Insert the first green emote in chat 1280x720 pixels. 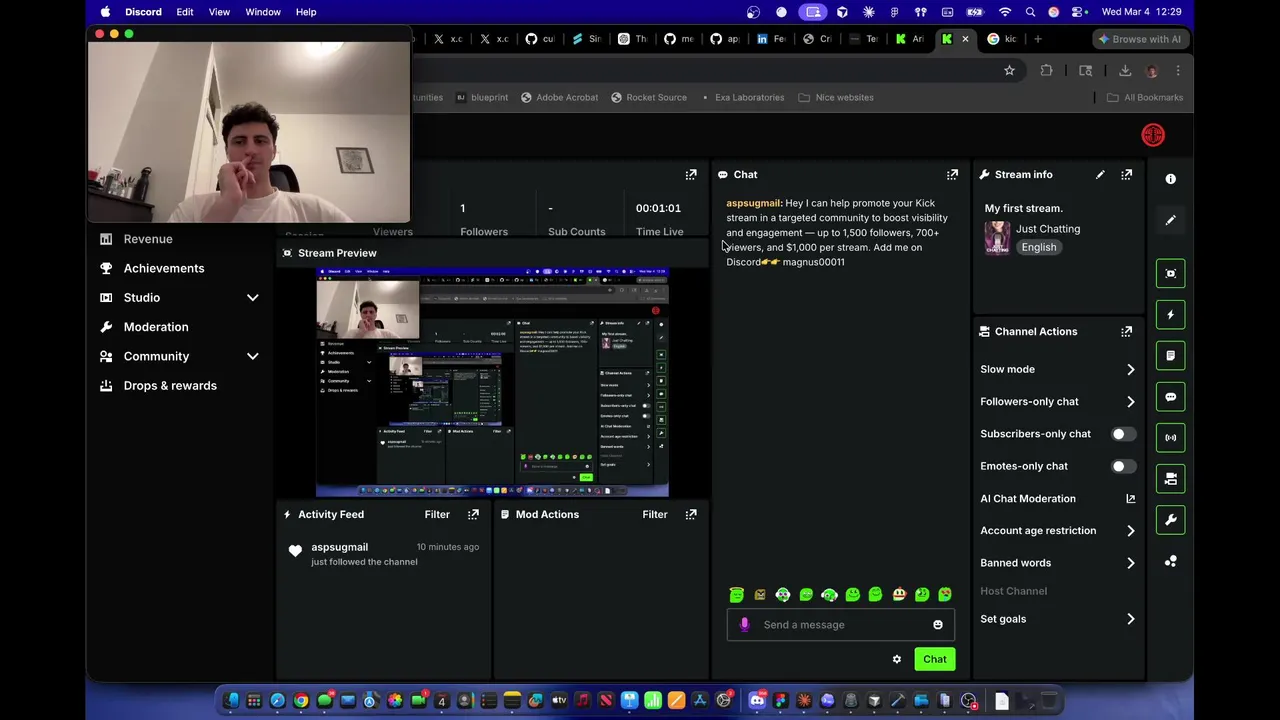pos(737,595)
